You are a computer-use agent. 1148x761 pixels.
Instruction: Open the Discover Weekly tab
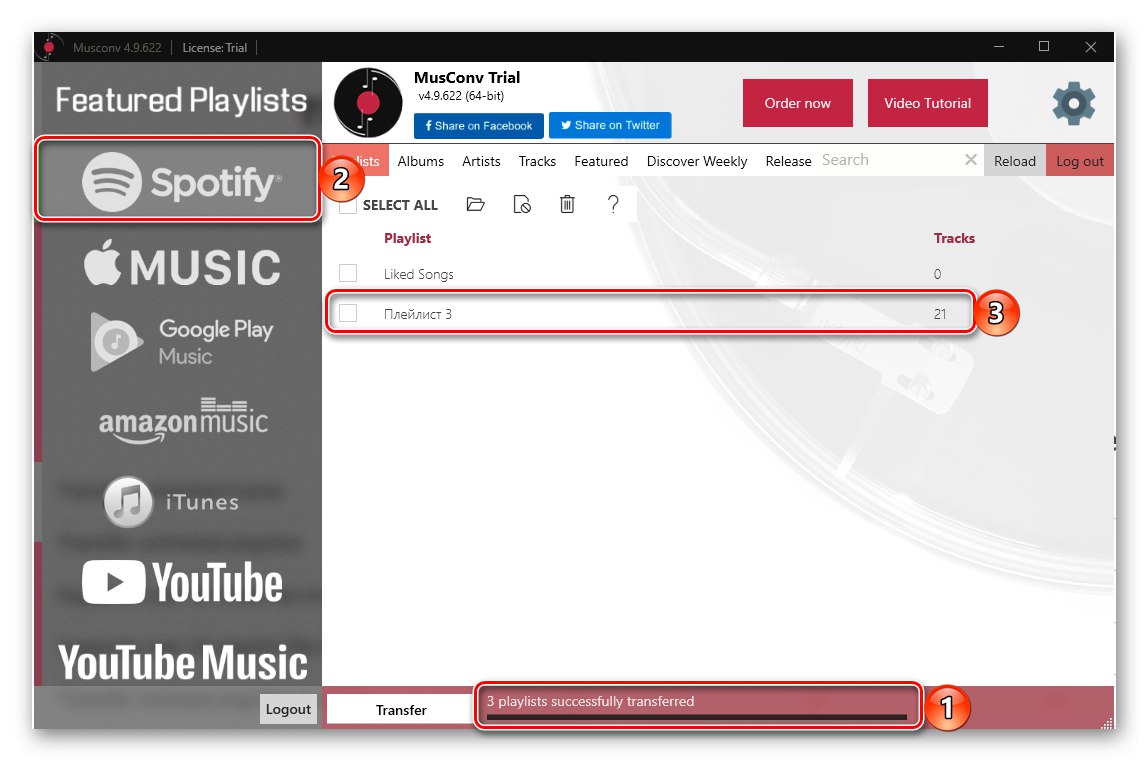[x=696, y=160]
